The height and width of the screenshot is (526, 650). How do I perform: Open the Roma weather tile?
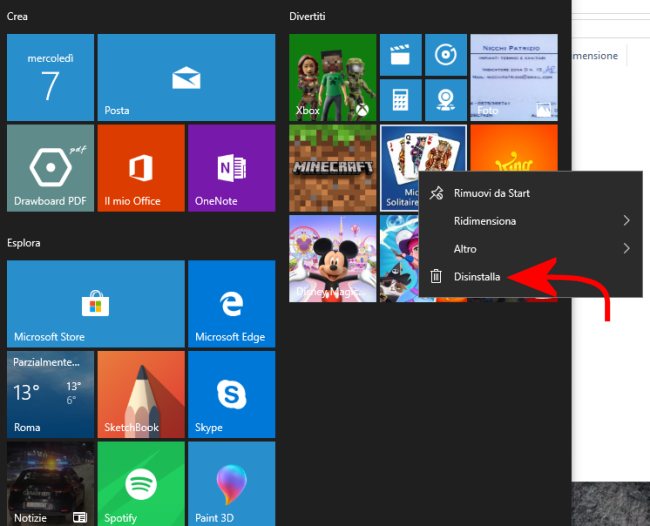(x=50, y=395)
